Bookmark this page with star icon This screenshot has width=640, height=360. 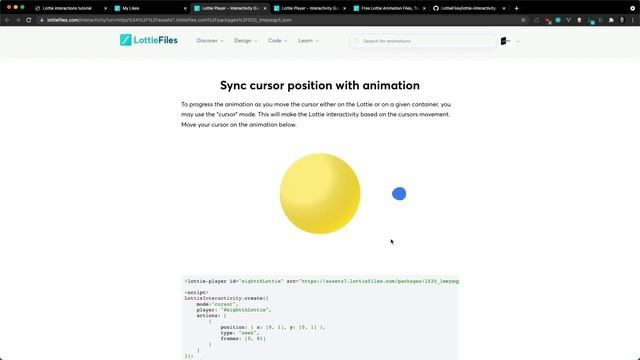tap(523, 20)
